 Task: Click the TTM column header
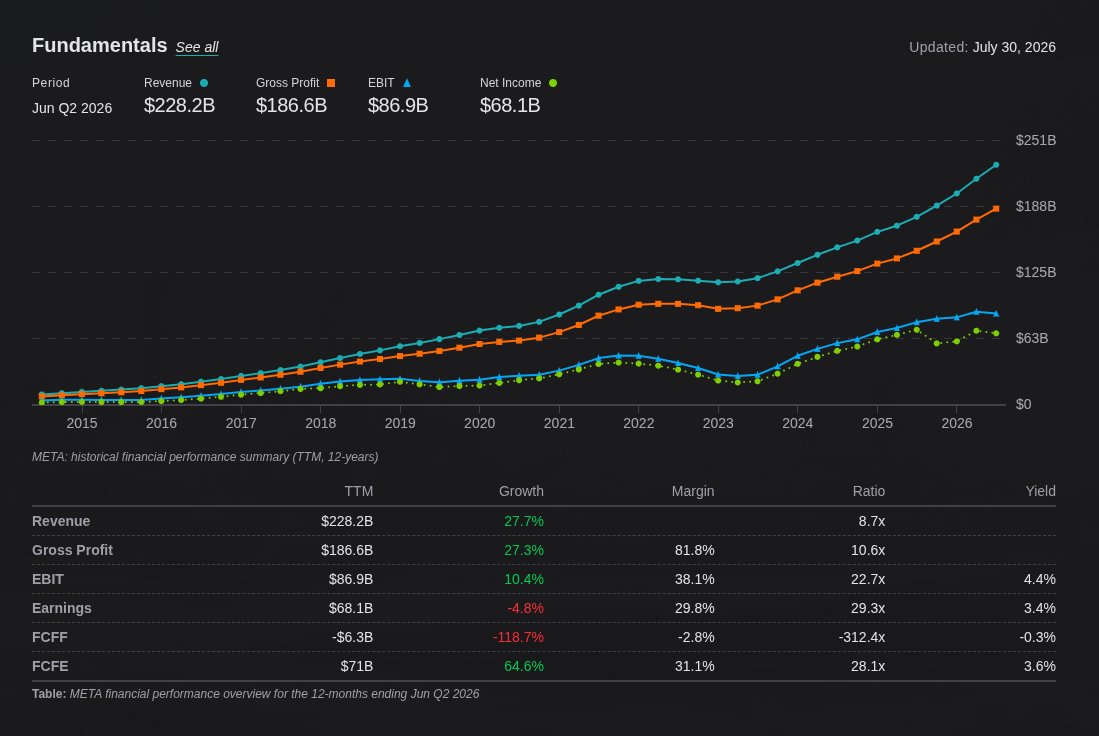click(x=359, y=491)
